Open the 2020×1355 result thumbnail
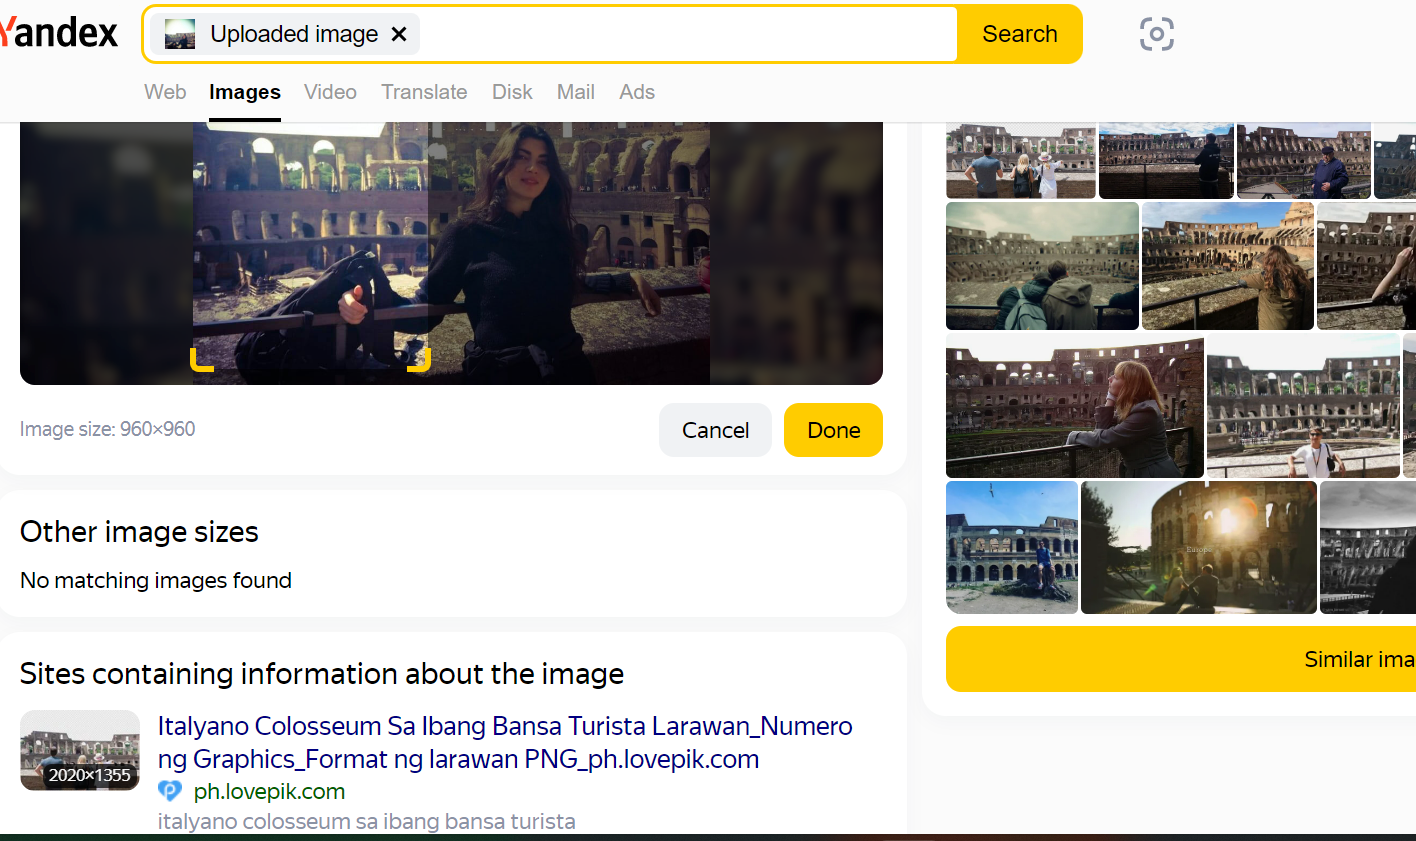 pos(80,750)
